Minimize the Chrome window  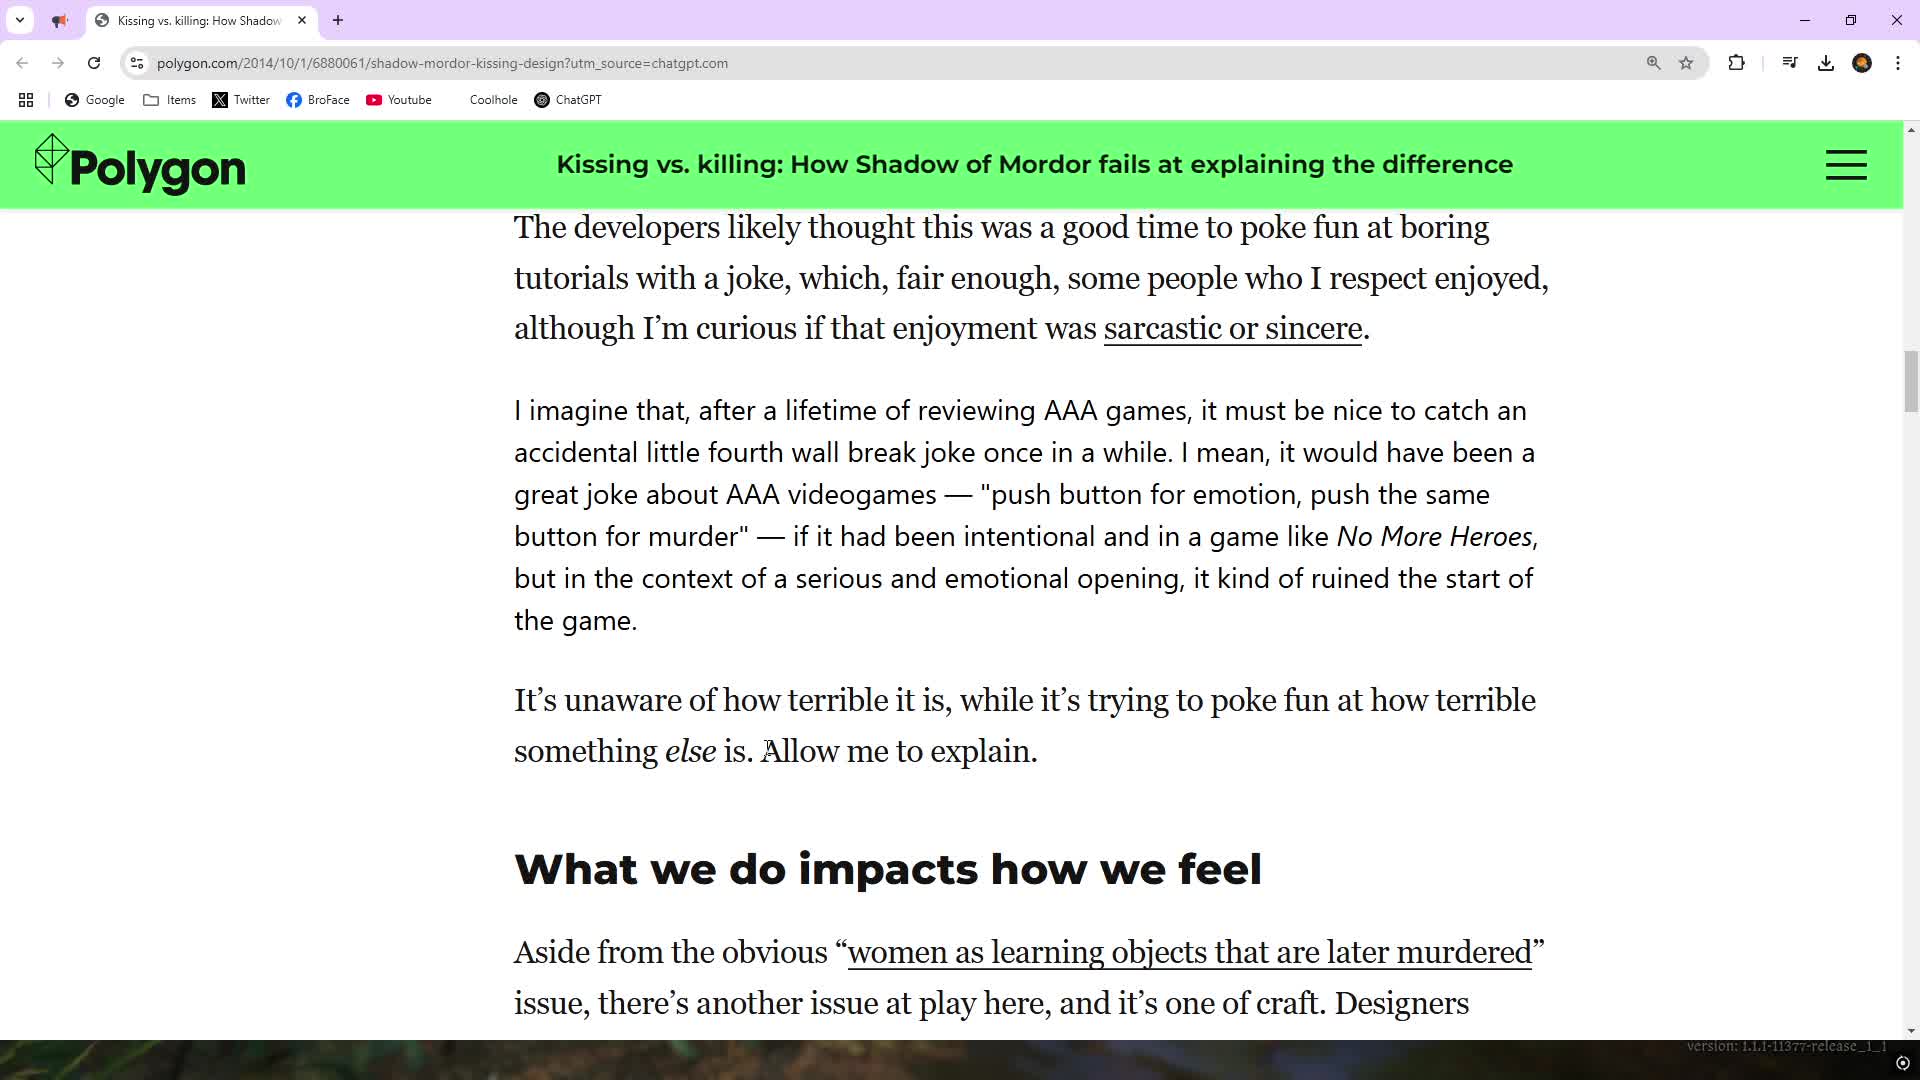[x=1805, y=20]
